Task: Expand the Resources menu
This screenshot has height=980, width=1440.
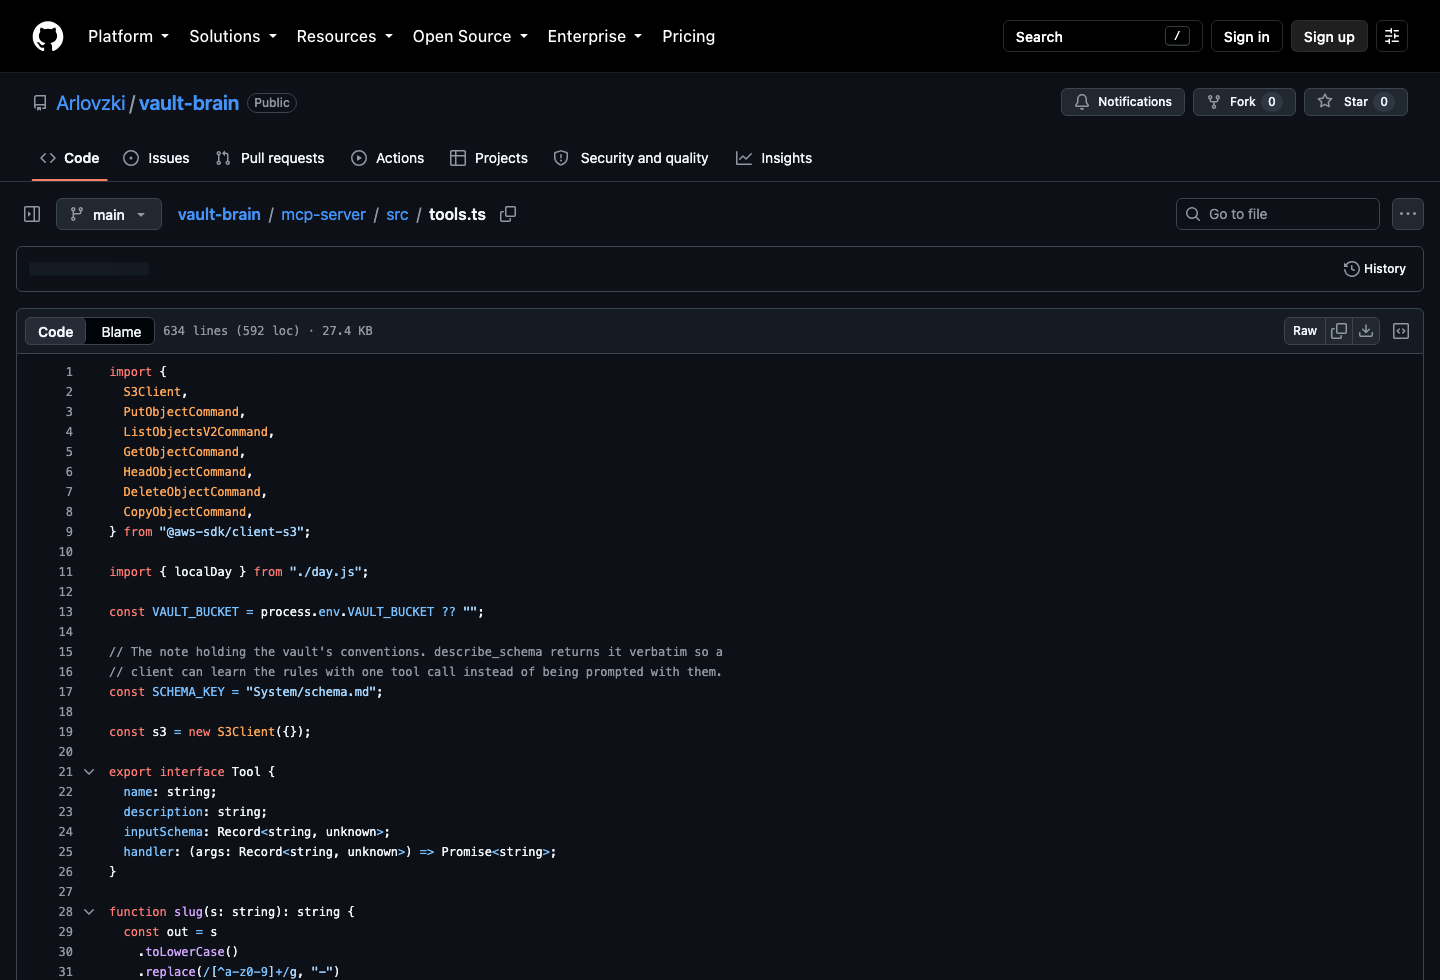Action: [344, 36]
